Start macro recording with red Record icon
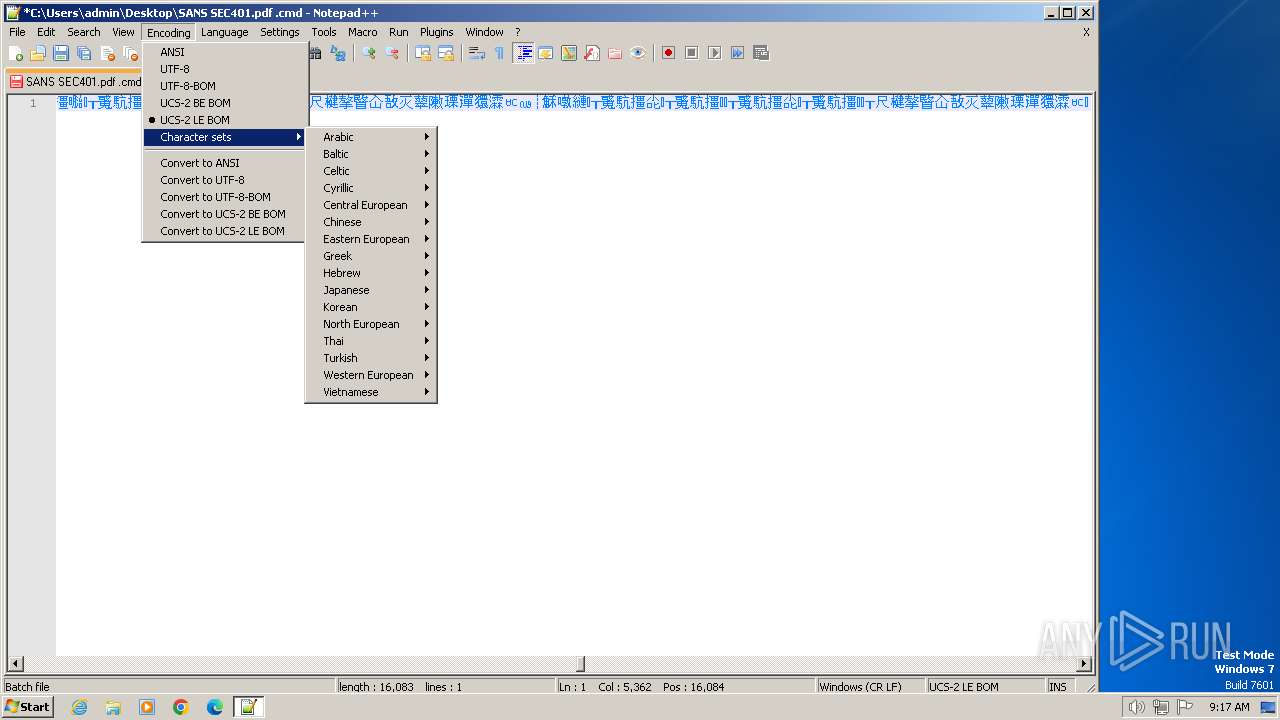Image resolution: width=1280 pixels, height=720 pixels. click(x=669, y=53)
